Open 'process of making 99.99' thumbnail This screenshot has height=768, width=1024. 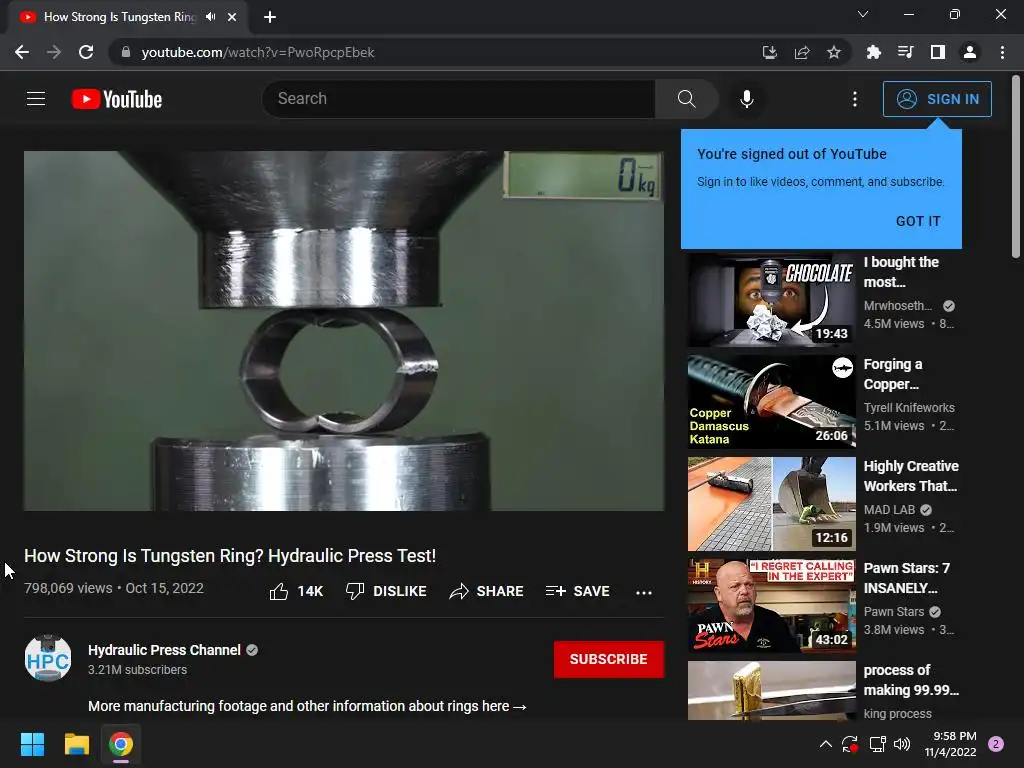tap(772, 691)
